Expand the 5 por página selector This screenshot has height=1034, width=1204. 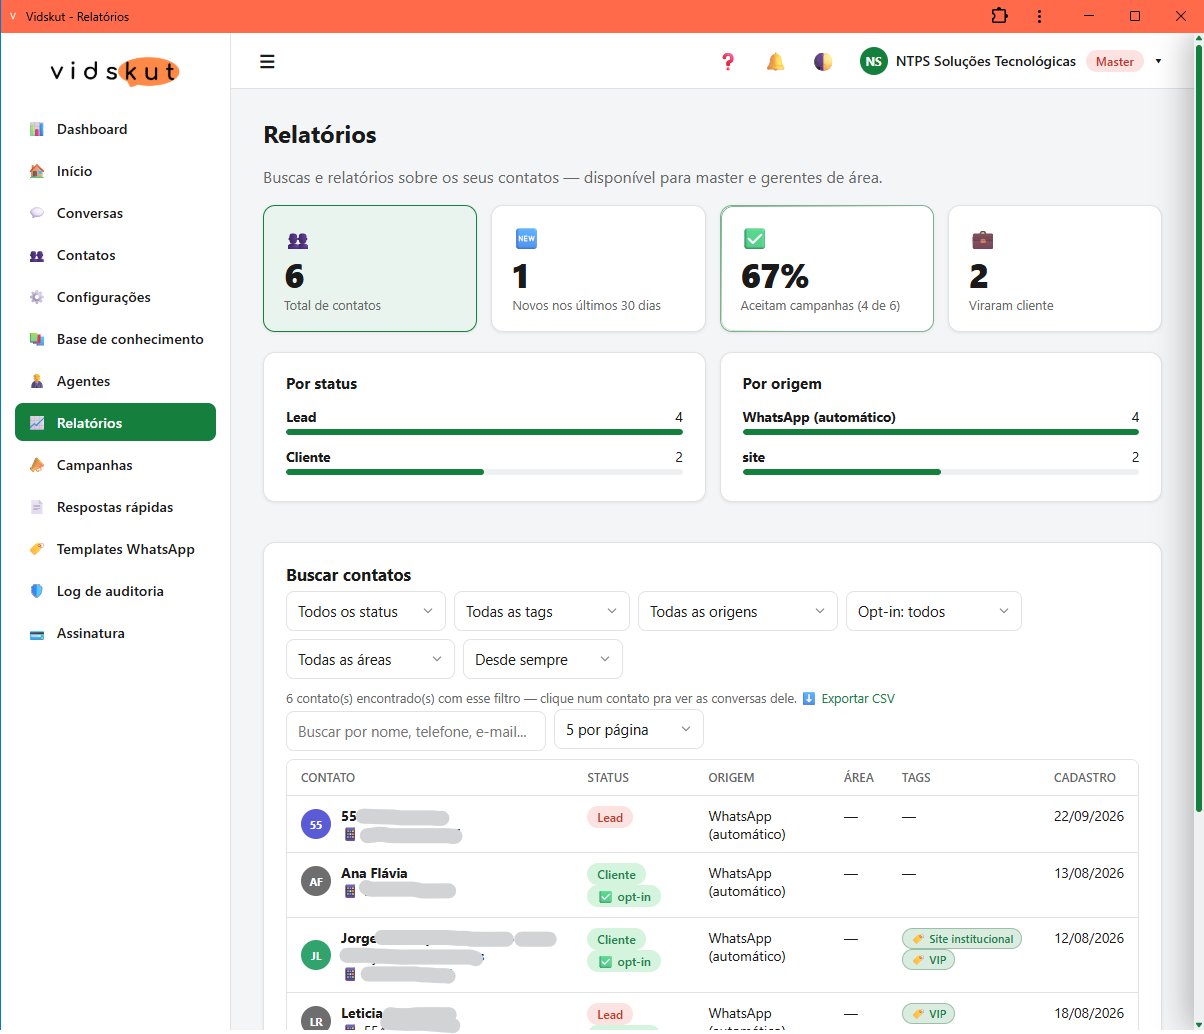pos(629,730)
